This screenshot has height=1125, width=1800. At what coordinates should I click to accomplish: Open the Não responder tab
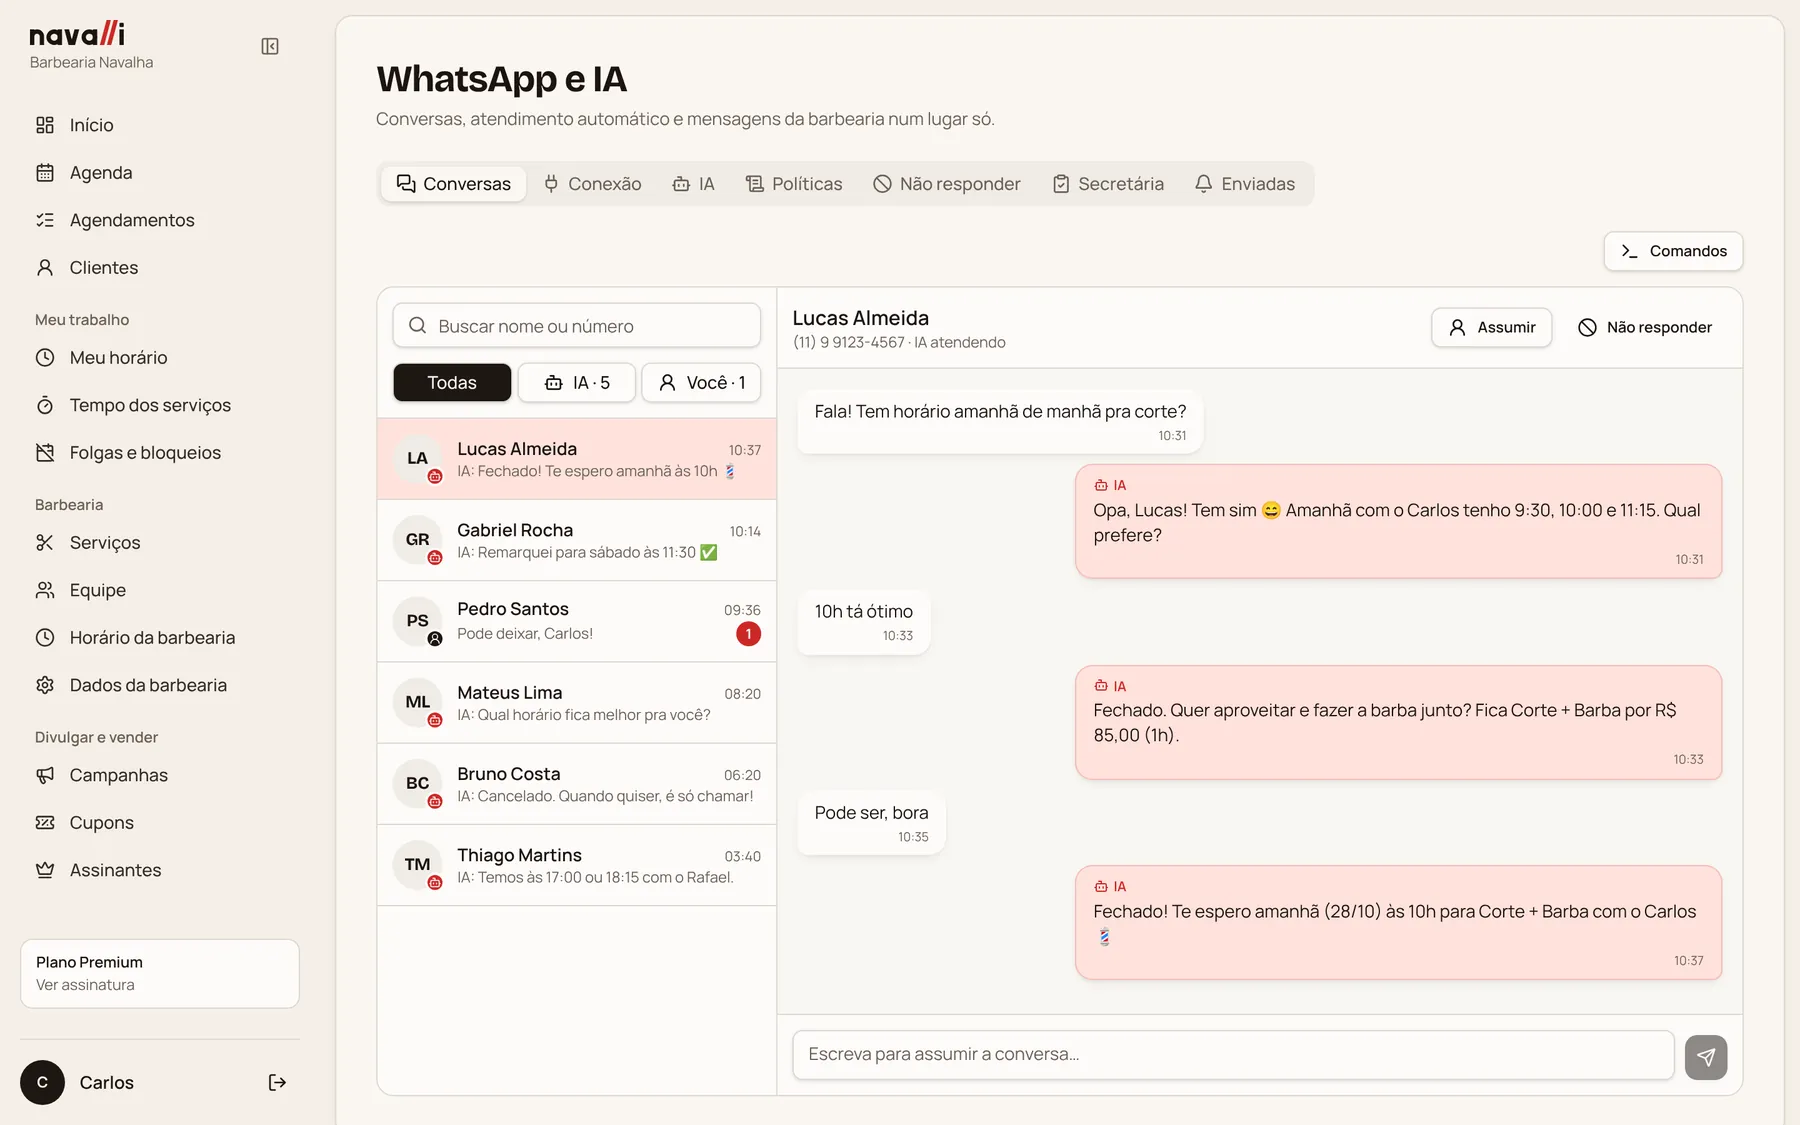947,184
